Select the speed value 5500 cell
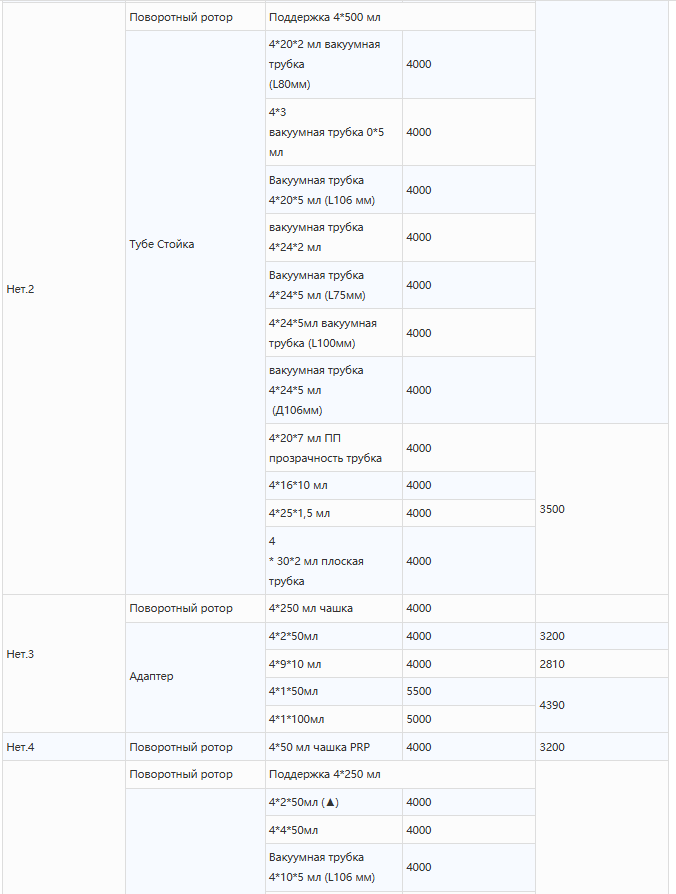This screenshot has width=676, height=894. (419, 692)
